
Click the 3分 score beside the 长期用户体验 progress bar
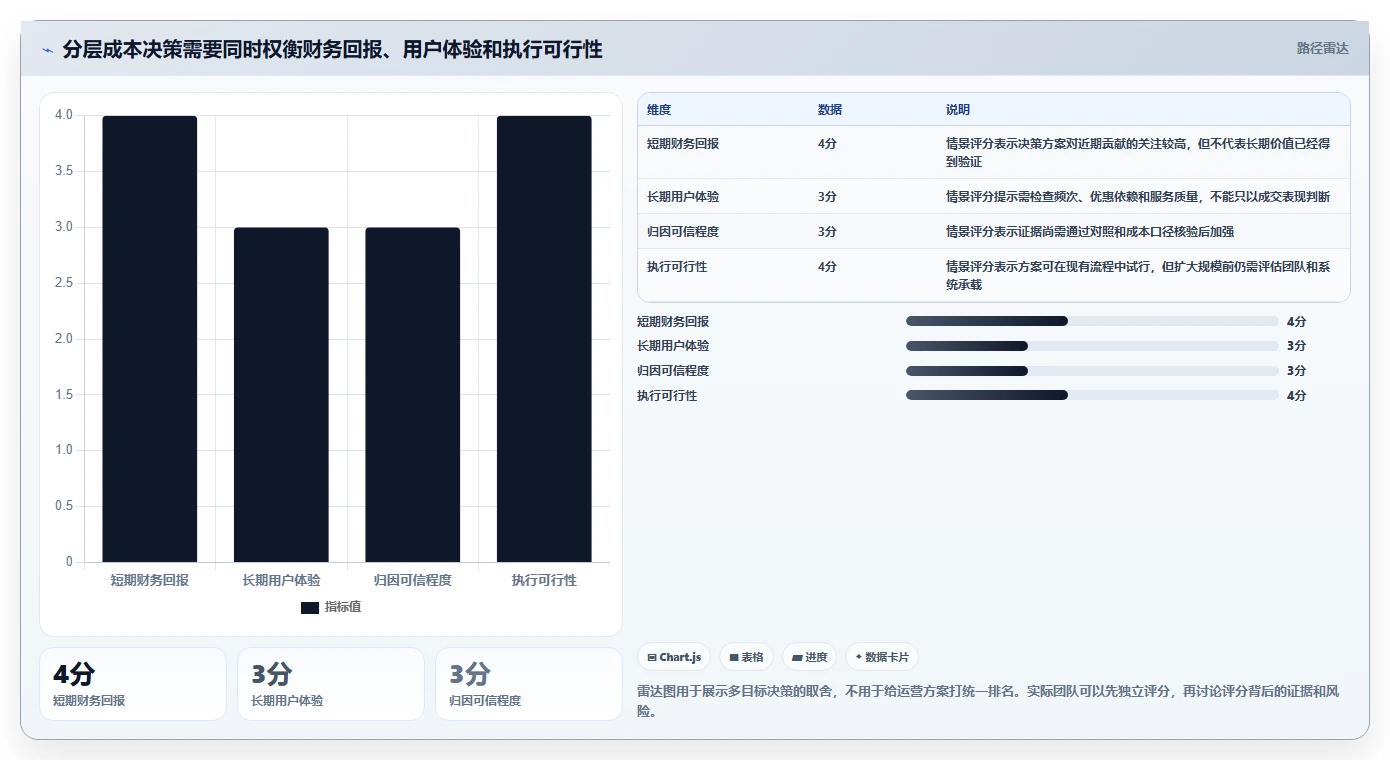tap(1297, 346)
